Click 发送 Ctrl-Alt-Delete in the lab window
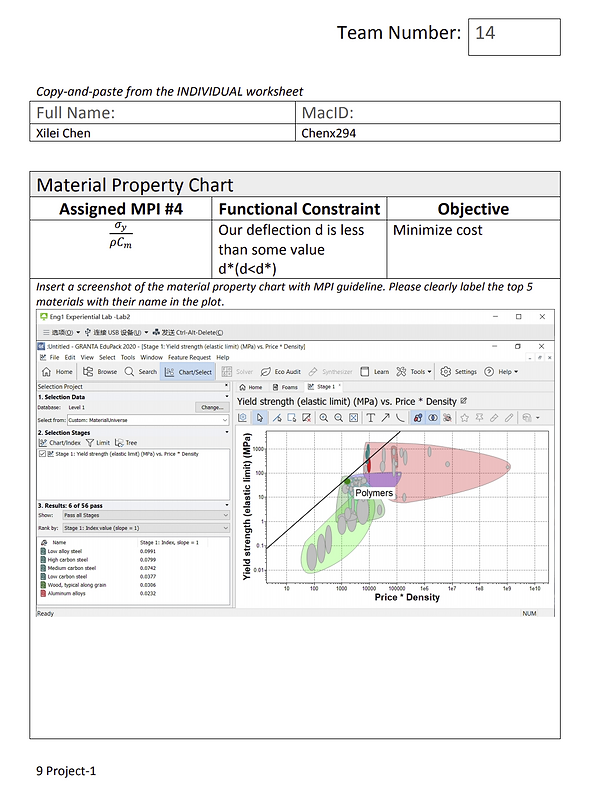This screenshot has height=789, width=600. [188, 333]
